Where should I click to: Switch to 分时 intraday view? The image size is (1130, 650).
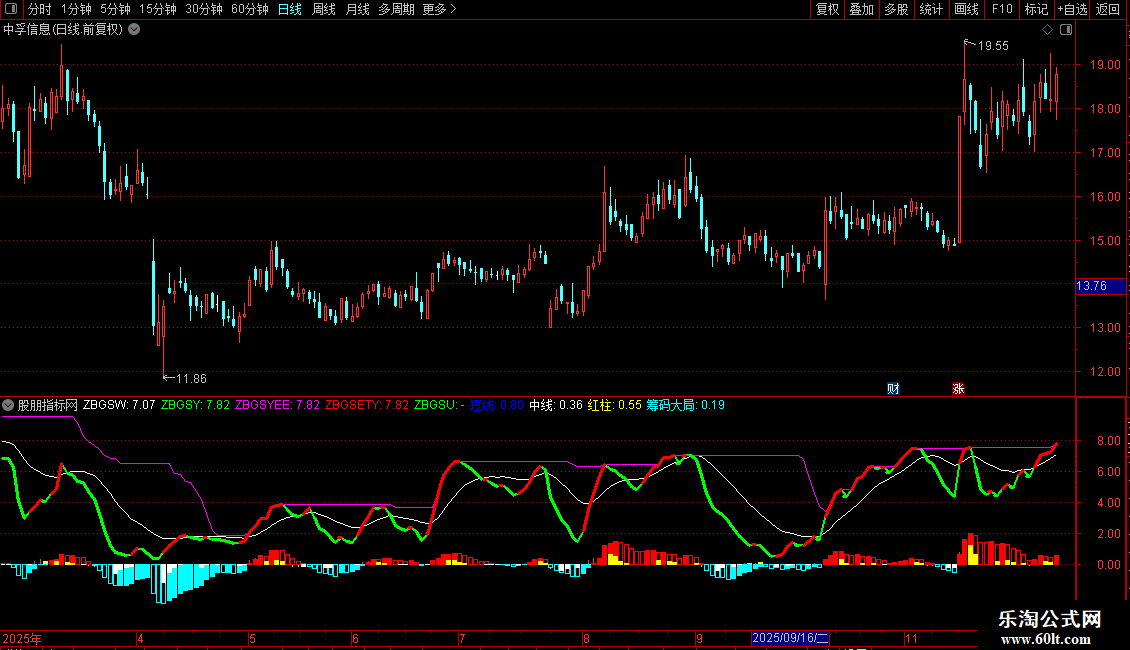pos(40,9)
